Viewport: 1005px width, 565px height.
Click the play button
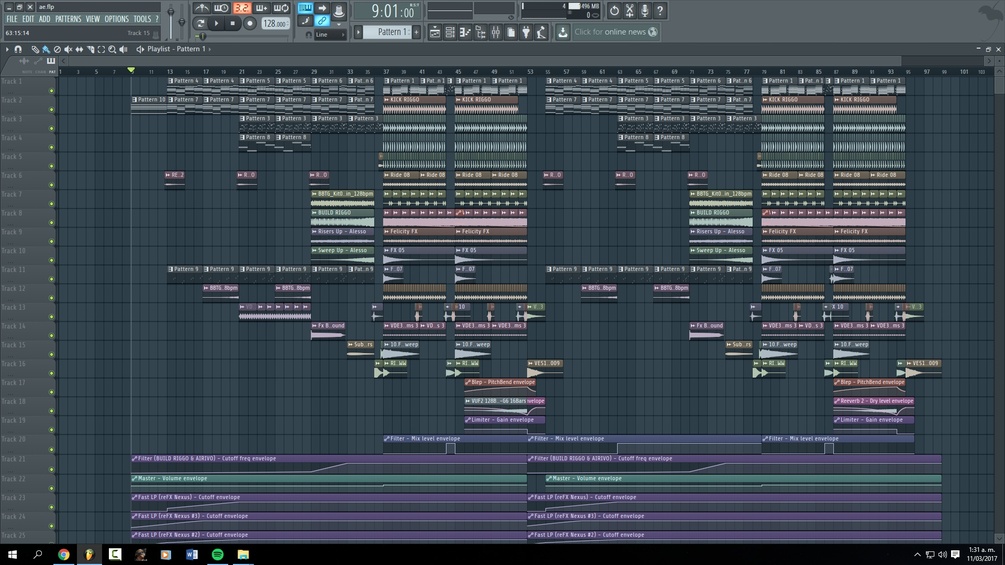point(217,24)
